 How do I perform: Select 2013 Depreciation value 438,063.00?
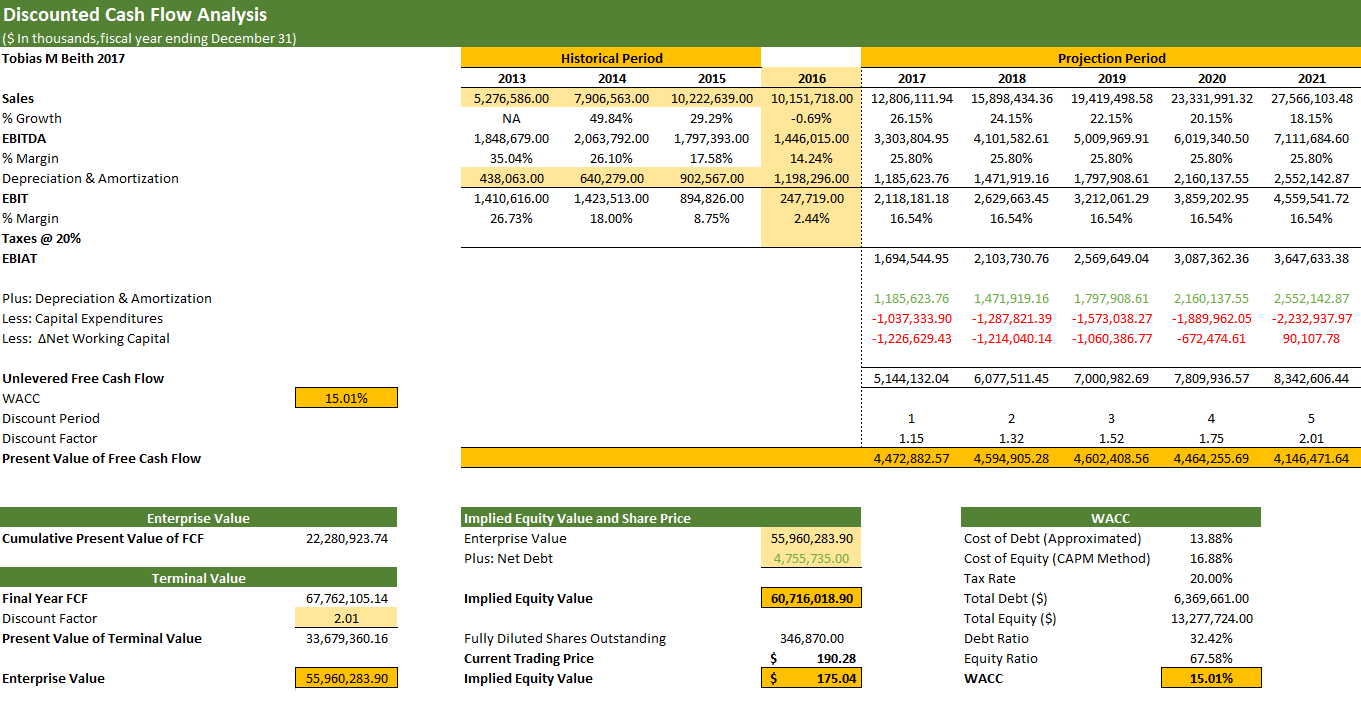pyautogui.click(x=511, y=178)
